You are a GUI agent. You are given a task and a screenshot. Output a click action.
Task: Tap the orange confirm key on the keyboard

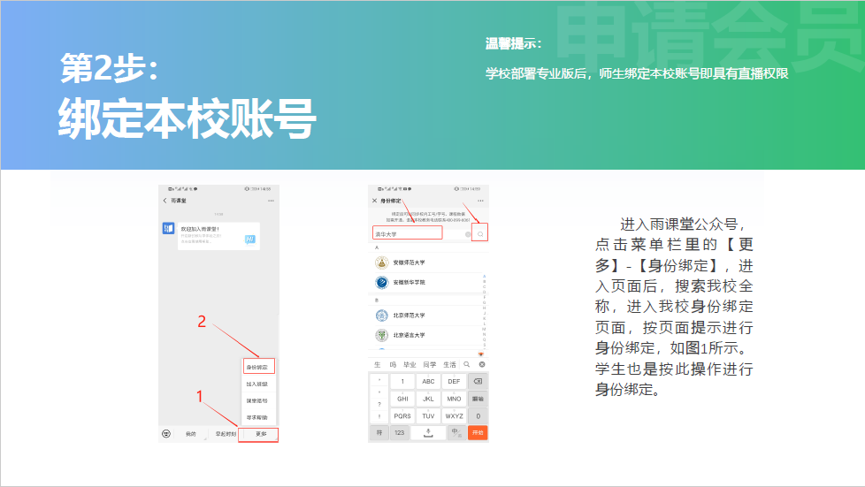pyautogui.click(x=478, y=433)
